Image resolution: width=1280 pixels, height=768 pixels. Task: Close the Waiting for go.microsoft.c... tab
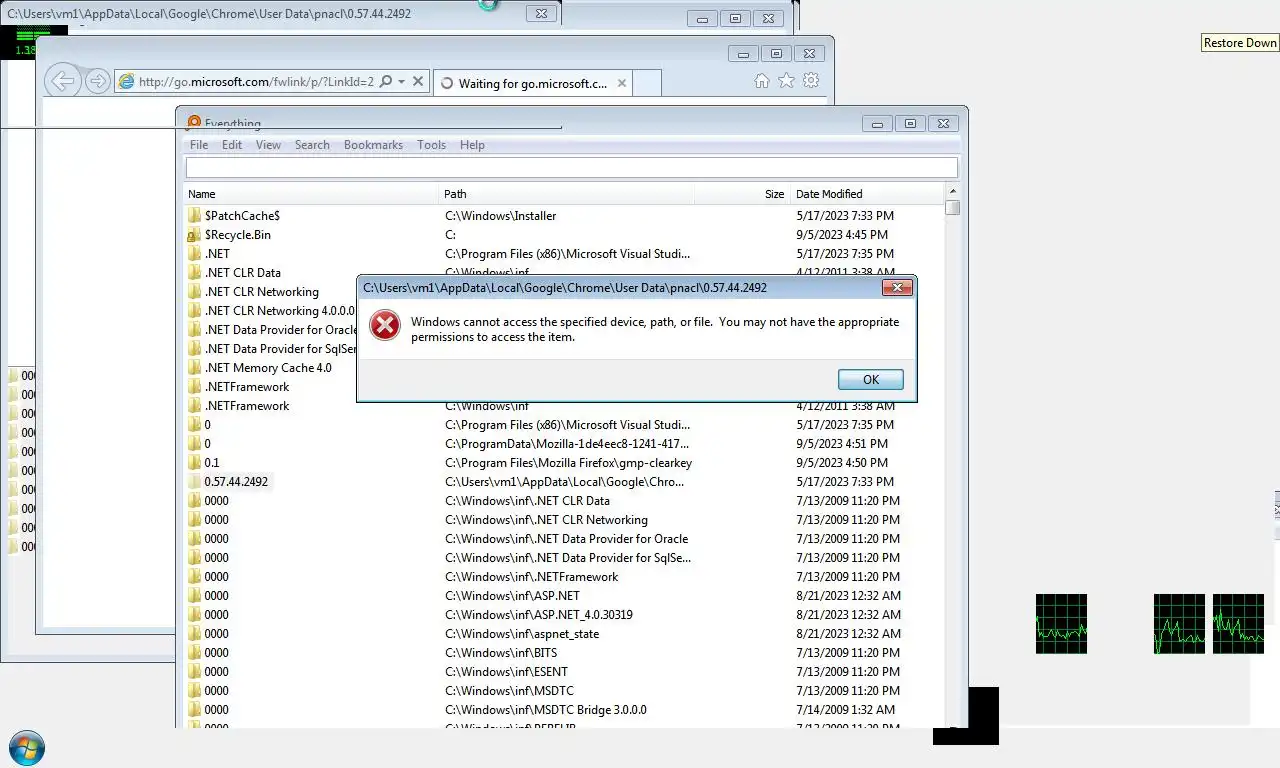coord(621,83)
